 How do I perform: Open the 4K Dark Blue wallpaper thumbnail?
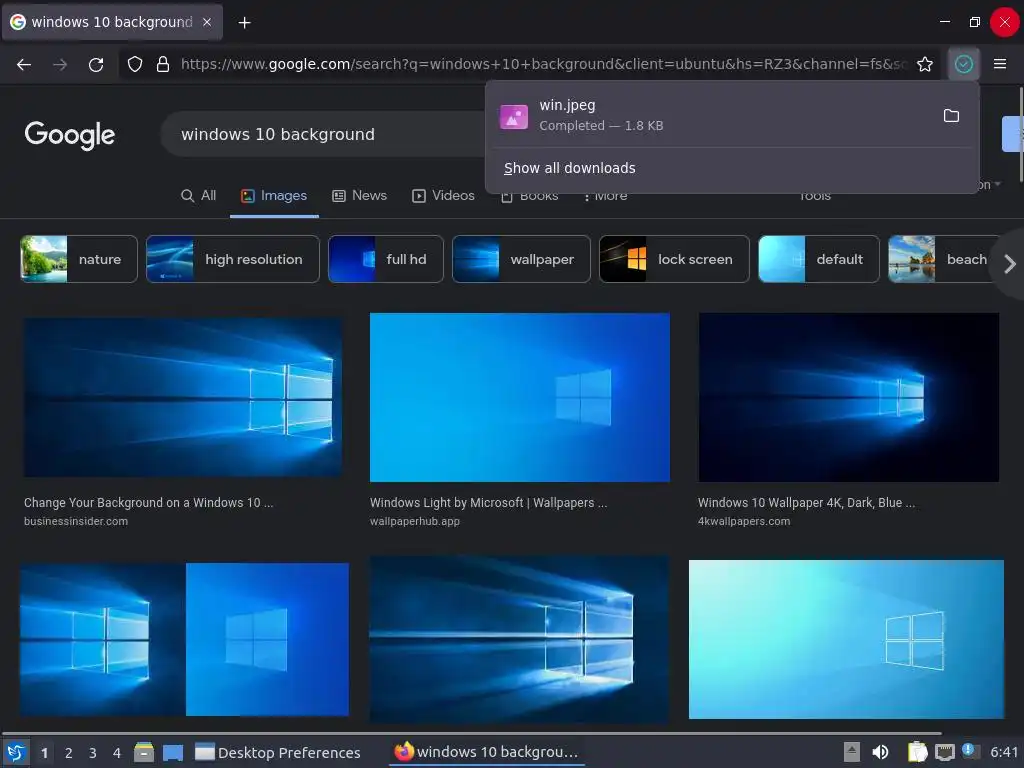(x=849, y=397)
